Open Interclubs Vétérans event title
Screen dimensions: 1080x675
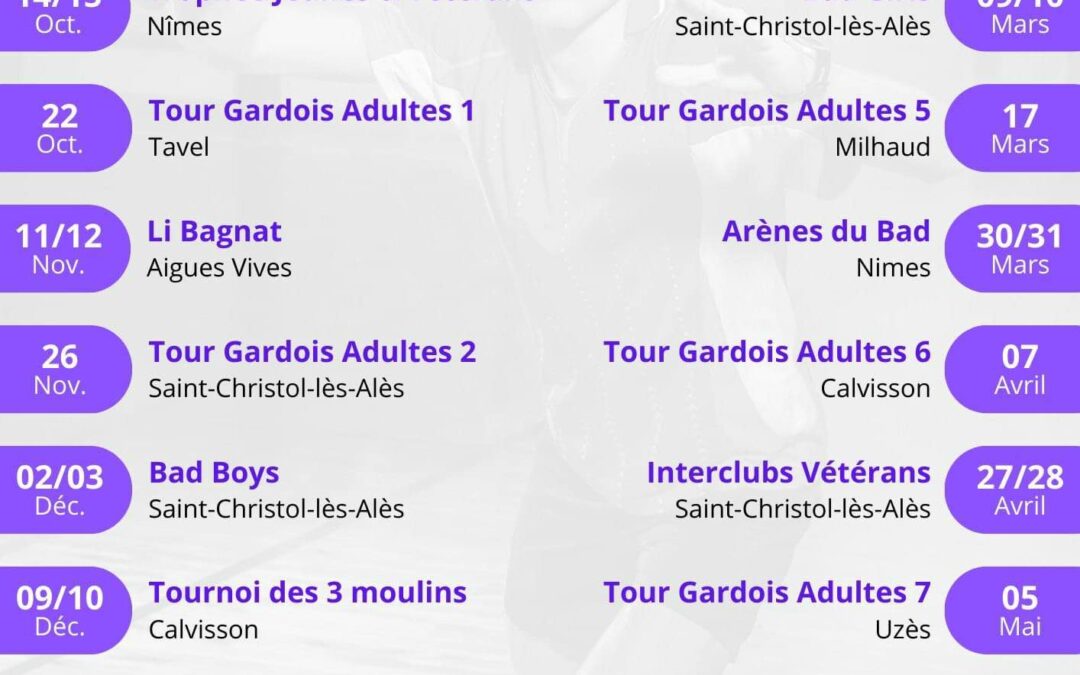point(789,472)
